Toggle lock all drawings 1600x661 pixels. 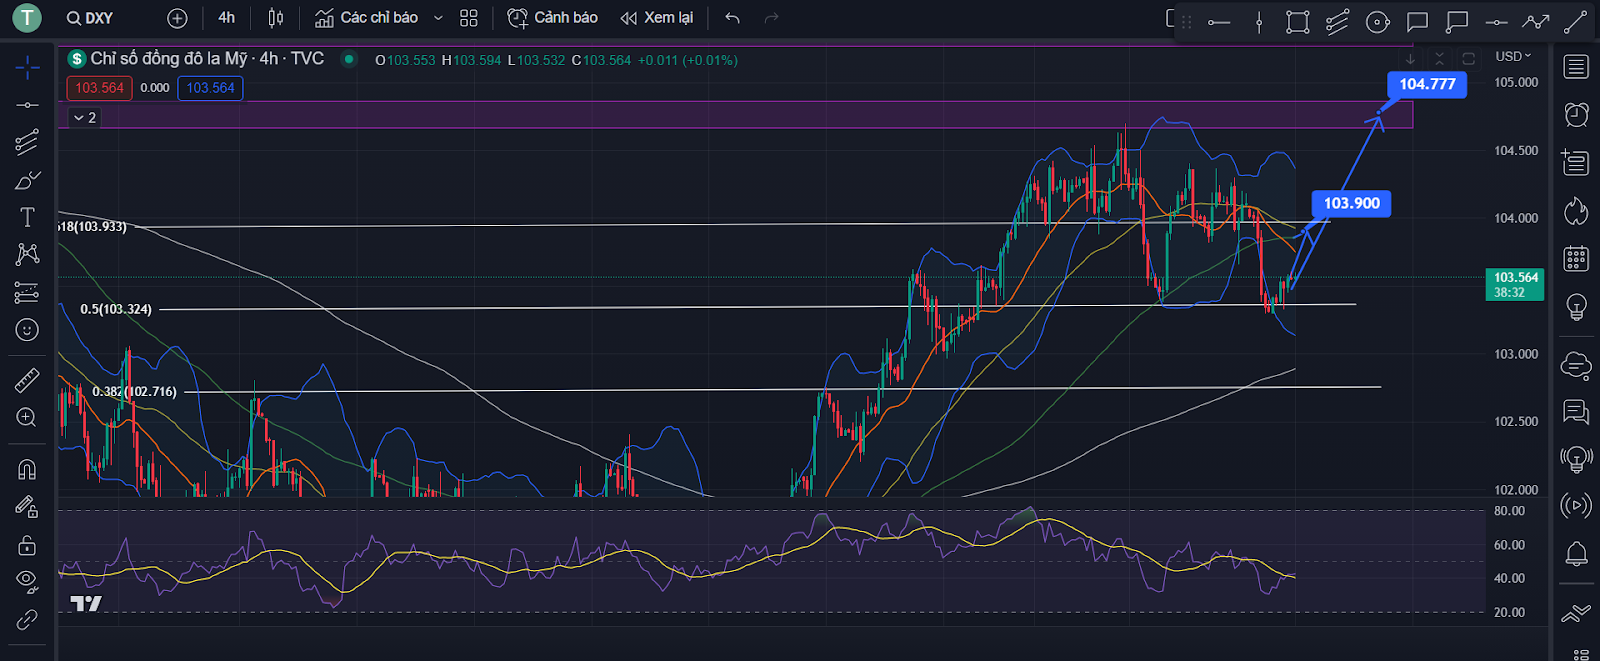27,545
